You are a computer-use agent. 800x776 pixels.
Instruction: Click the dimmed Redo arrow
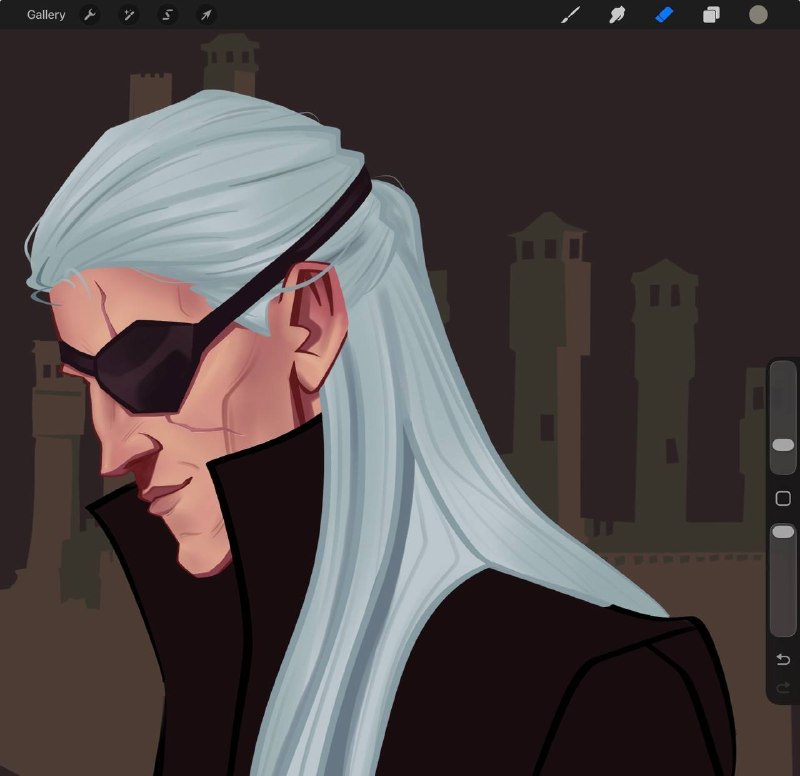(783, 688)
